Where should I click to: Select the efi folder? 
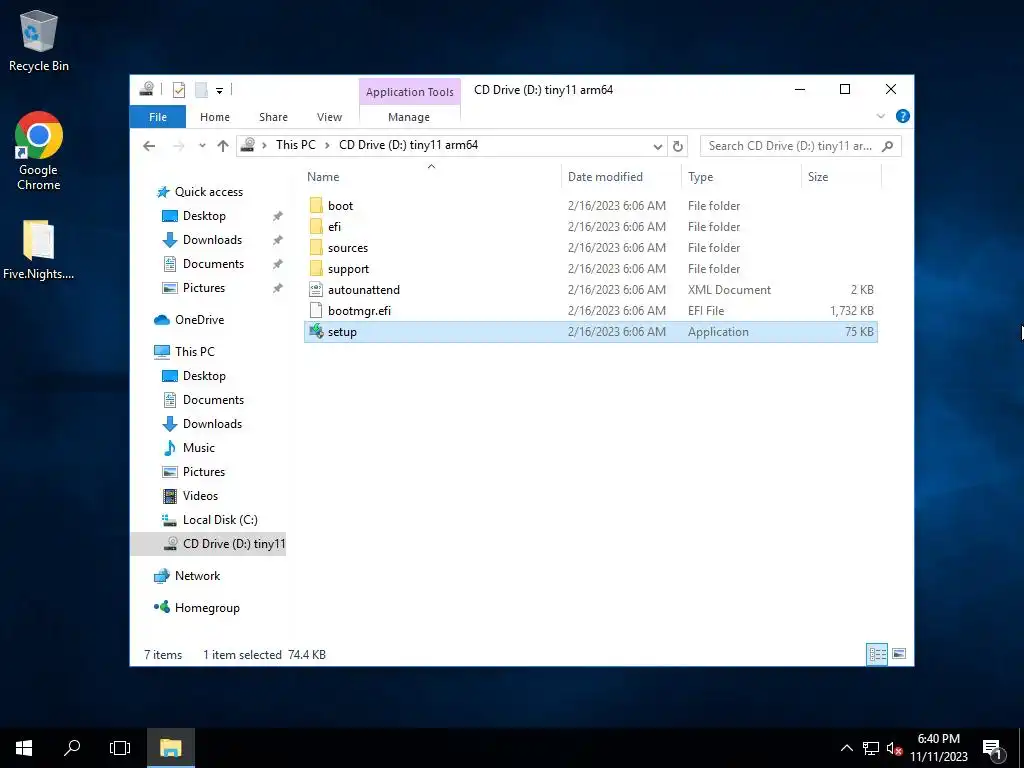(x=590, y=227)
